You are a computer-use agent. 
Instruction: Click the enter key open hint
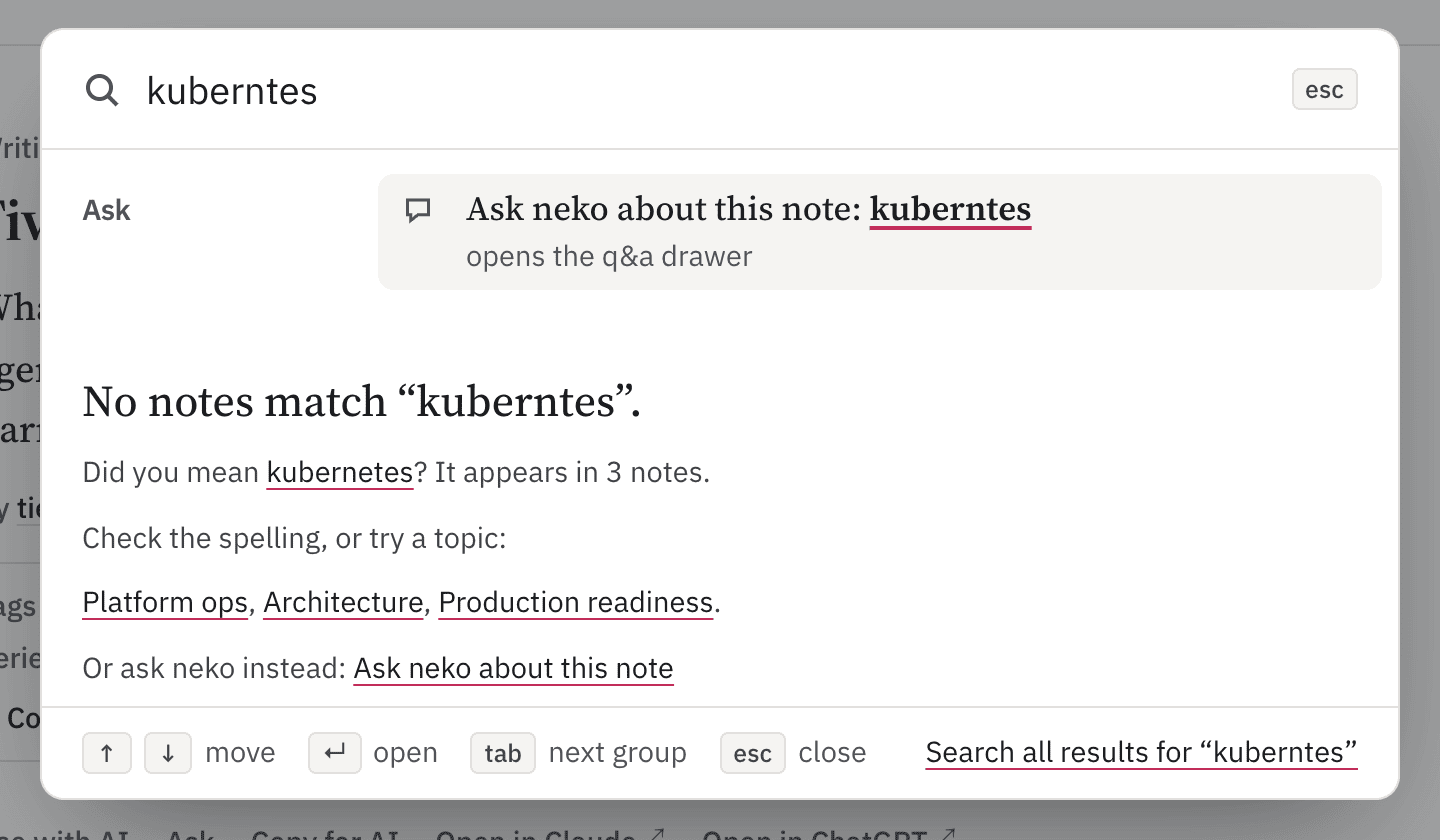[334, 753]
